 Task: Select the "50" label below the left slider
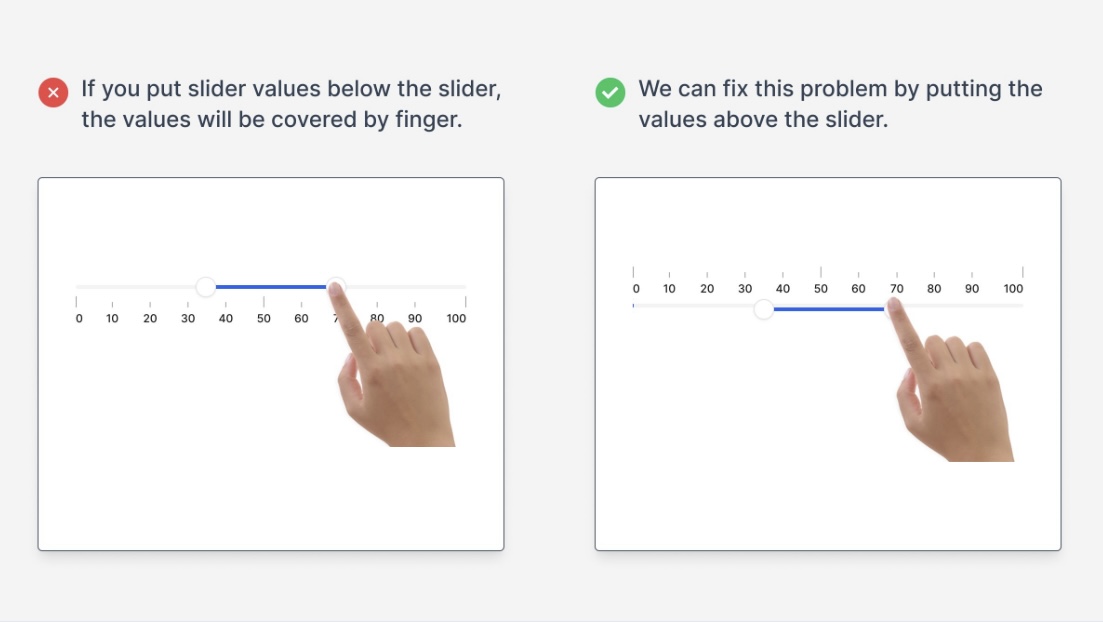click(264, 319)
